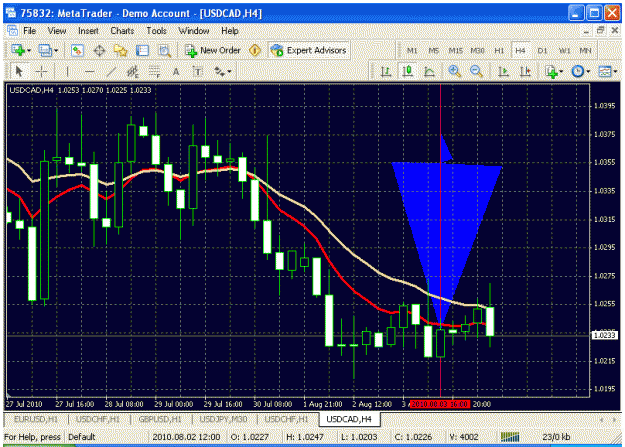The image size is (625, 447).
Task: Click the connection status bars indicator
Action: point(510,437)
